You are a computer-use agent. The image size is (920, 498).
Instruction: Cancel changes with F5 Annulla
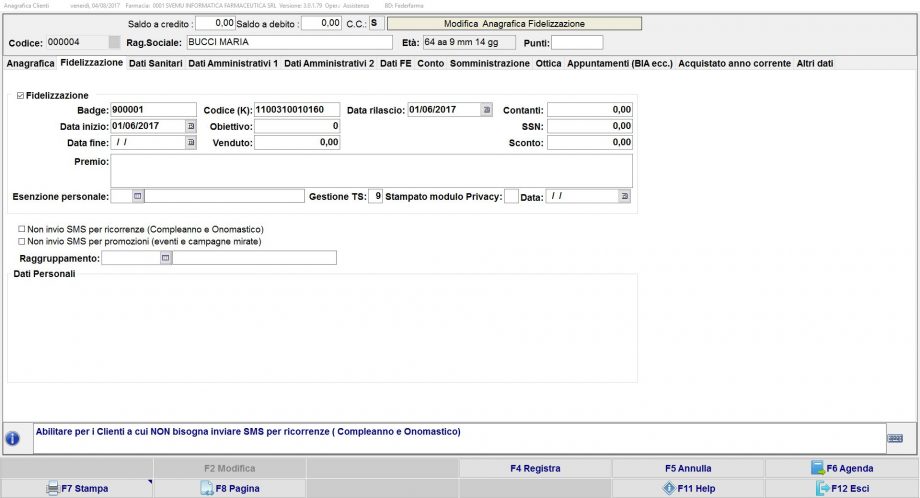point(688,468)
